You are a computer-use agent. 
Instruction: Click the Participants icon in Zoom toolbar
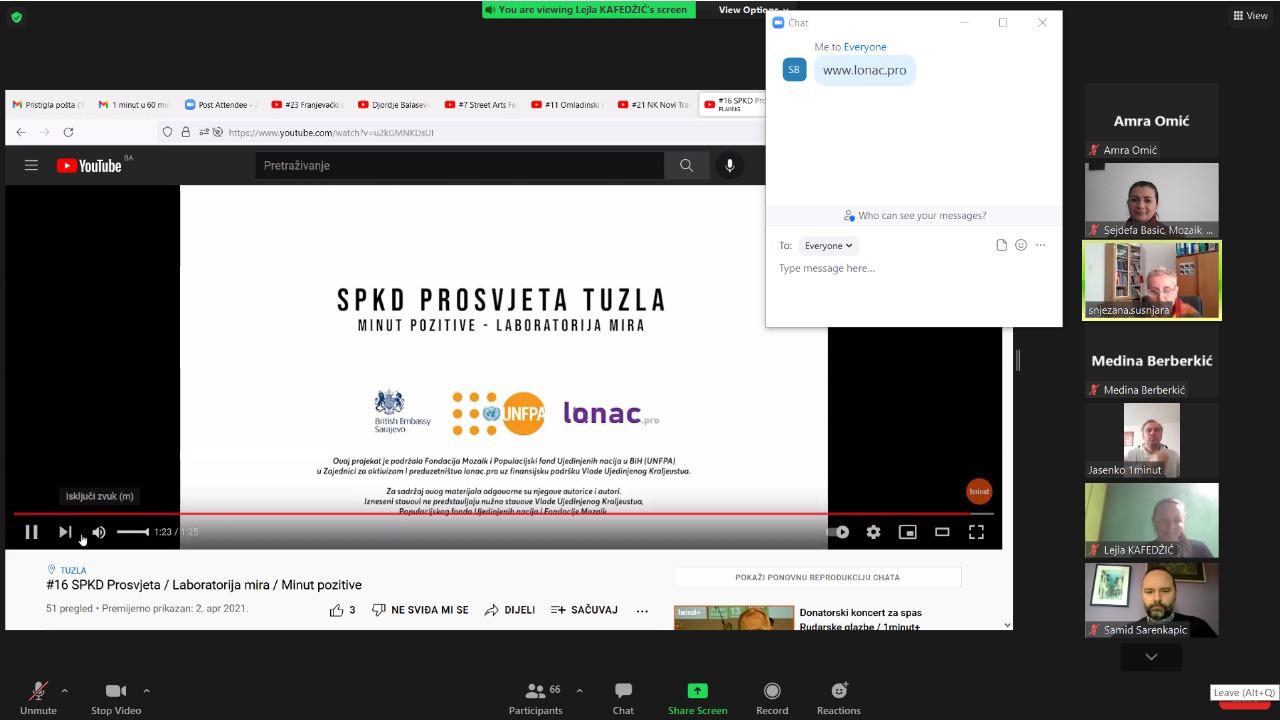536,691
